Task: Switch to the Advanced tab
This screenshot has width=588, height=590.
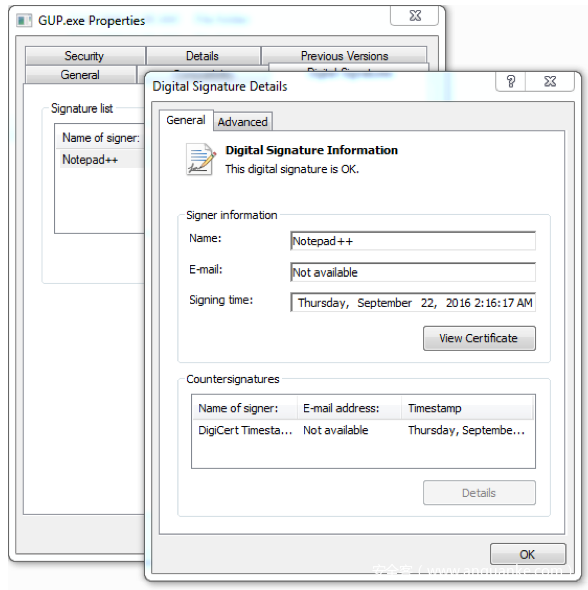Action: point(243,122)
